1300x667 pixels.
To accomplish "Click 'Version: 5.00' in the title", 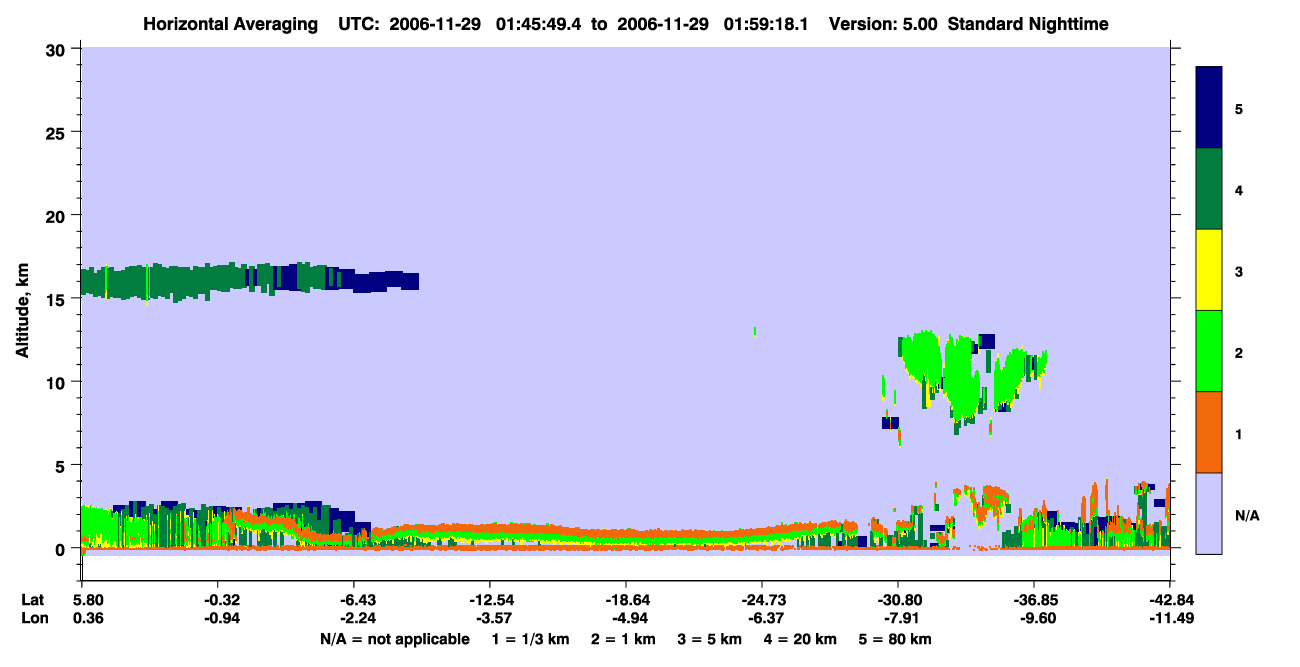I will (883, 24).
